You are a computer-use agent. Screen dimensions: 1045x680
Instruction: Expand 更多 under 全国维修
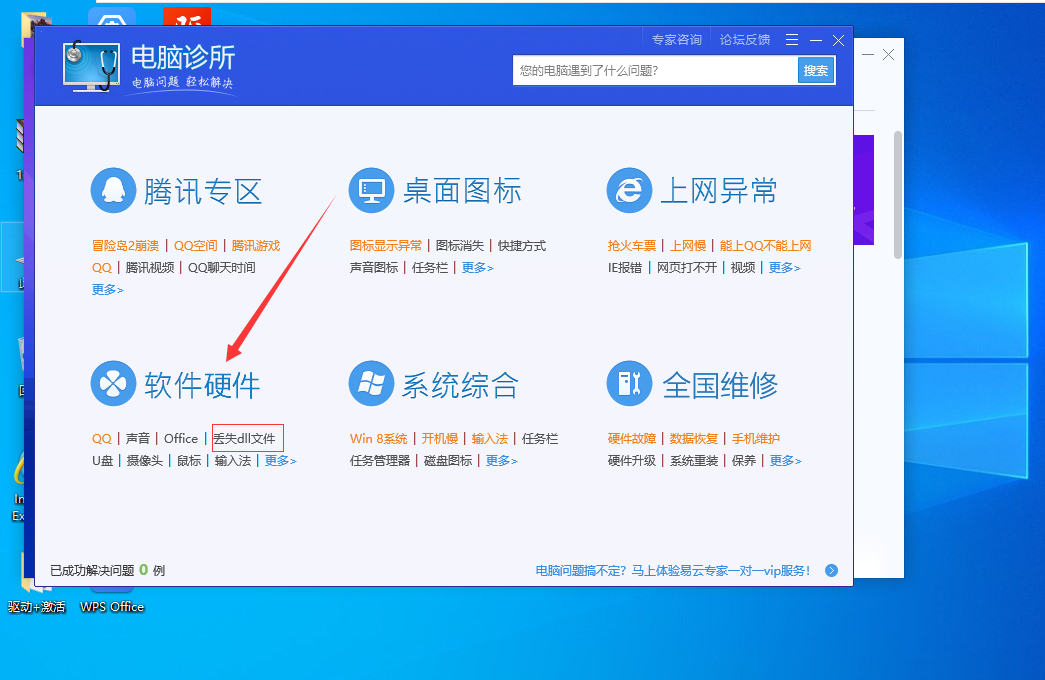click(x=785, y=461)
